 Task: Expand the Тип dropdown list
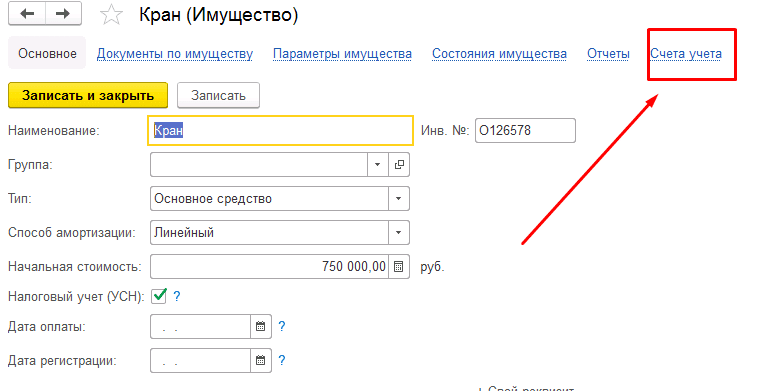398,199
